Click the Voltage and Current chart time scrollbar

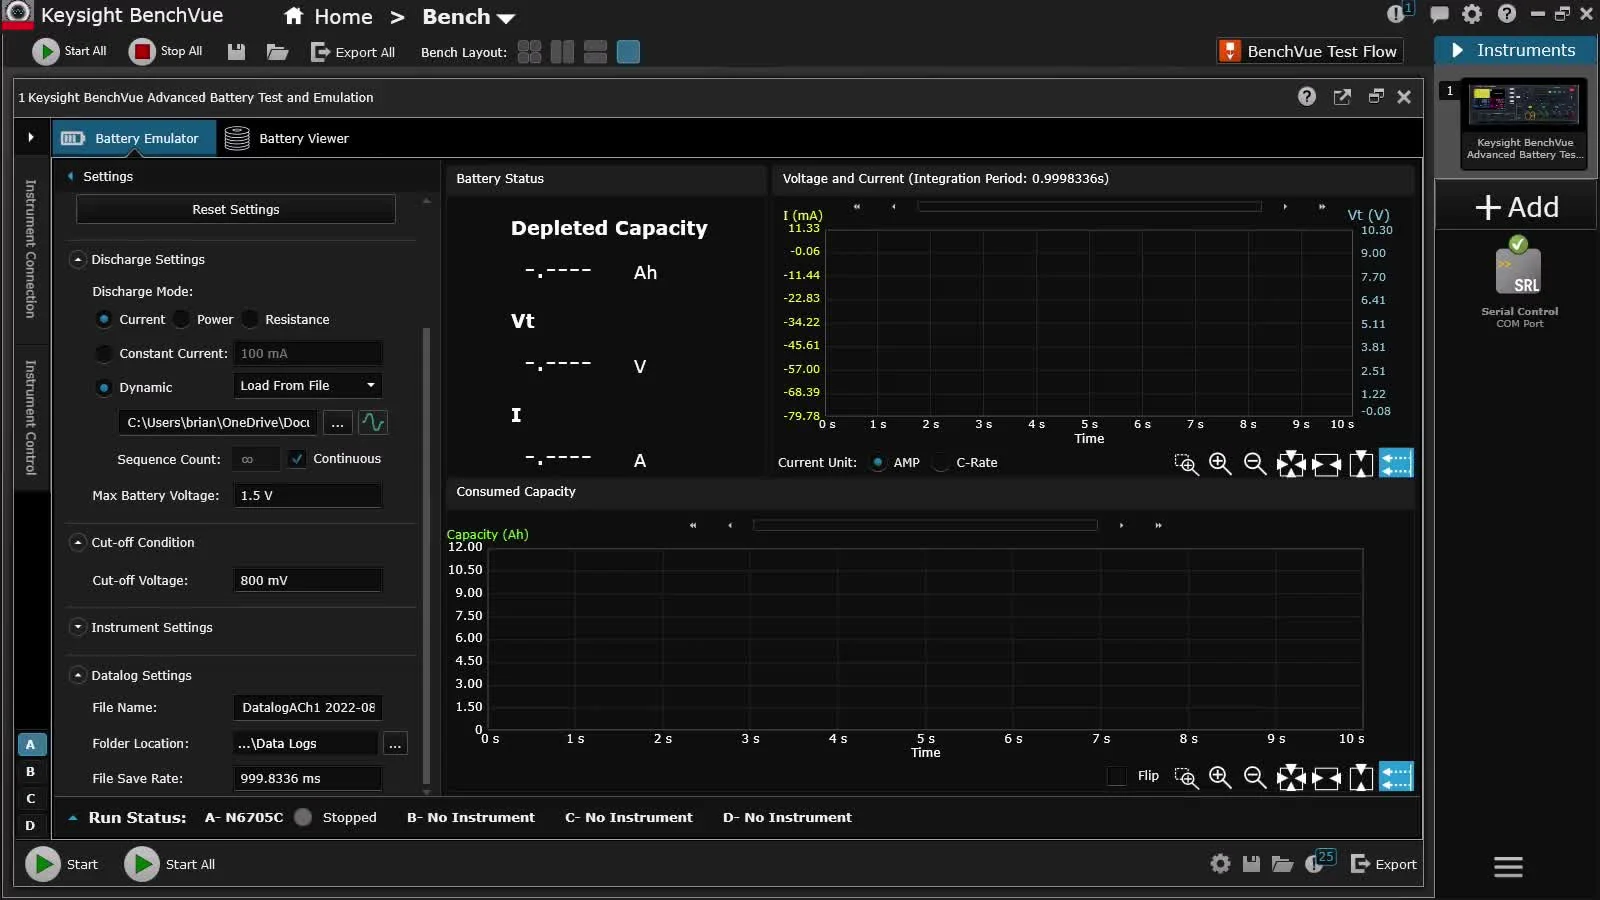click(x=1089, y=207)
